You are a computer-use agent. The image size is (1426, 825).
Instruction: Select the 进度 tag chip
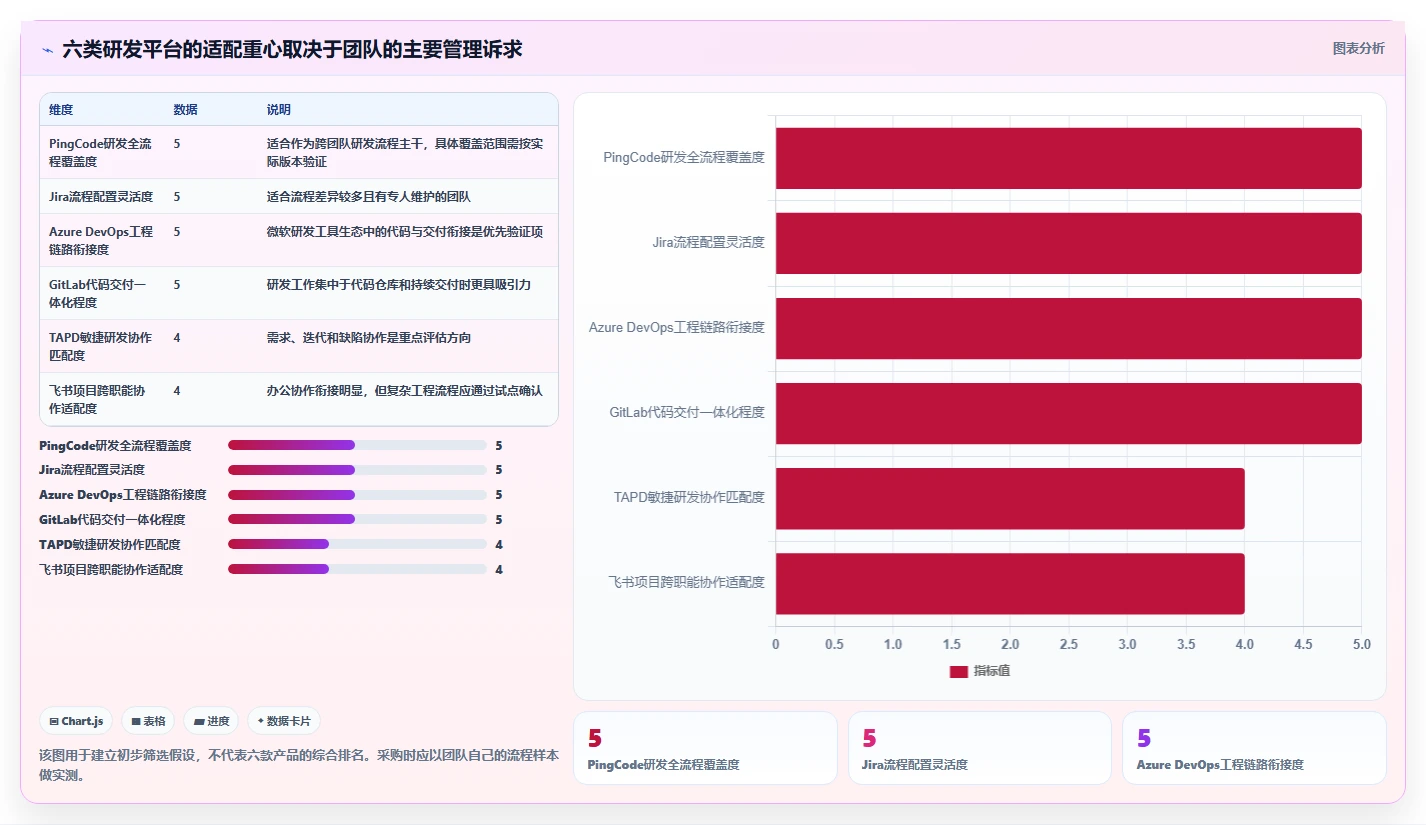211,721
